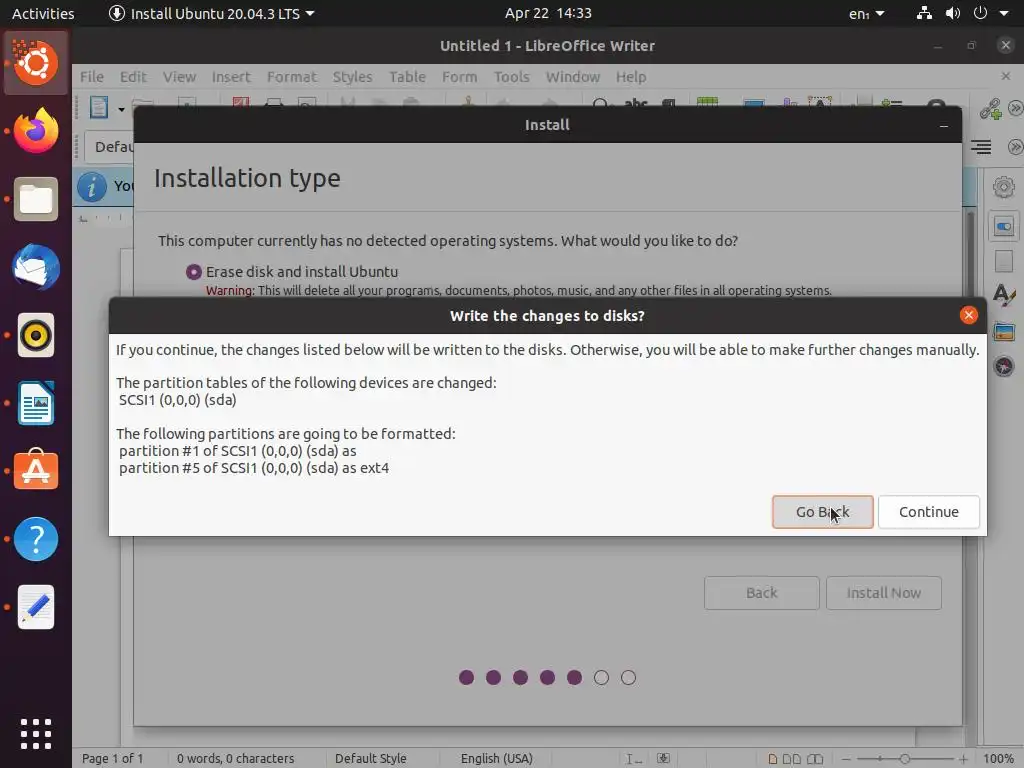1024x768 pixels.
Task: Open the Install Ubuntu 20.04.3 LTS app menu
Action: pyautogui.click(x=212, y=13)
